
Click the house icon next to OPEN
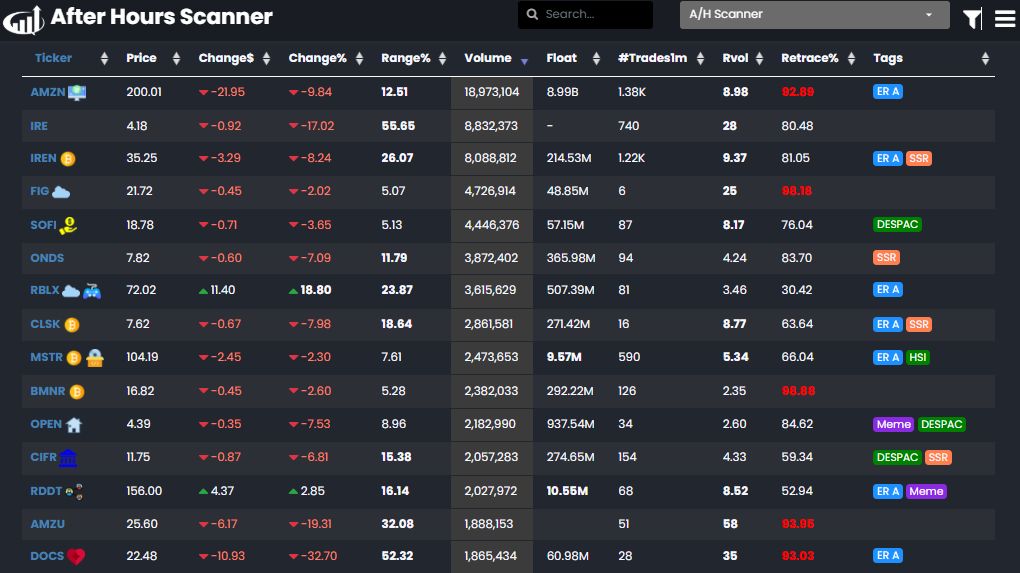74,425
